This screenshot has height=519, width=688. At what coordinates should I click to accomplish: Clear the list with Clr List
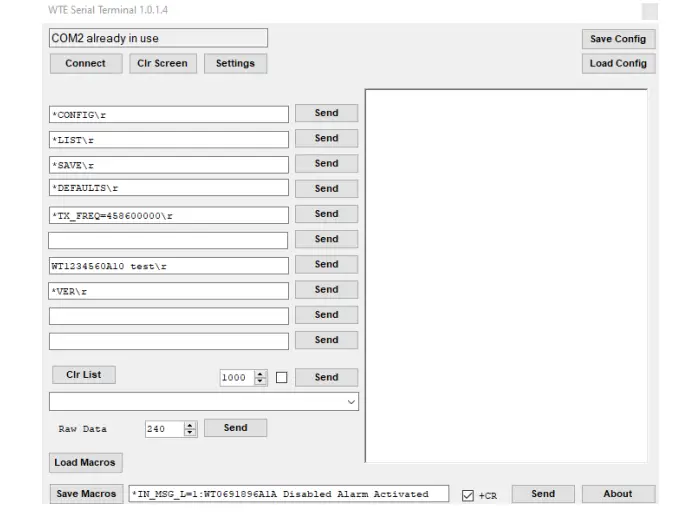click(x=84, y=375)
